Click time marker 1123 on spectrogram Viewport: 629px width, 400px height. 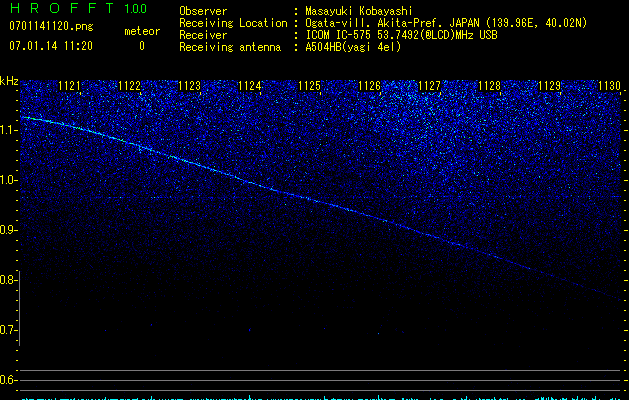189,86
